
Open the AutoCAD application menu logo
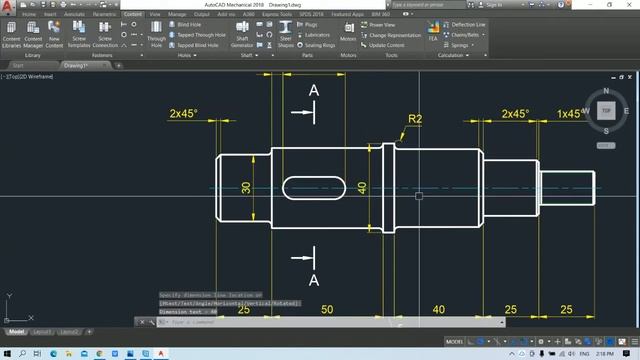pos(7,6)
